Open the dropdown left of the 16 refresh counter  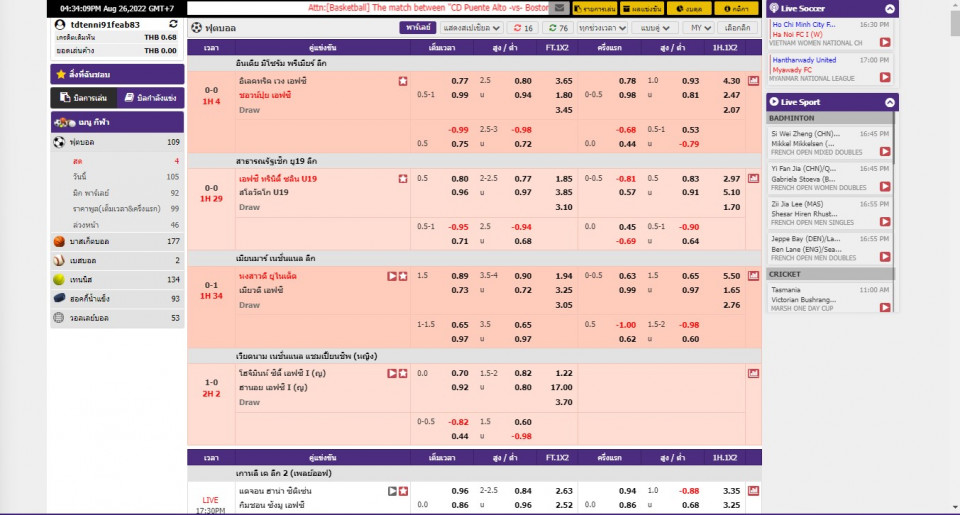(x=471, y=28)
